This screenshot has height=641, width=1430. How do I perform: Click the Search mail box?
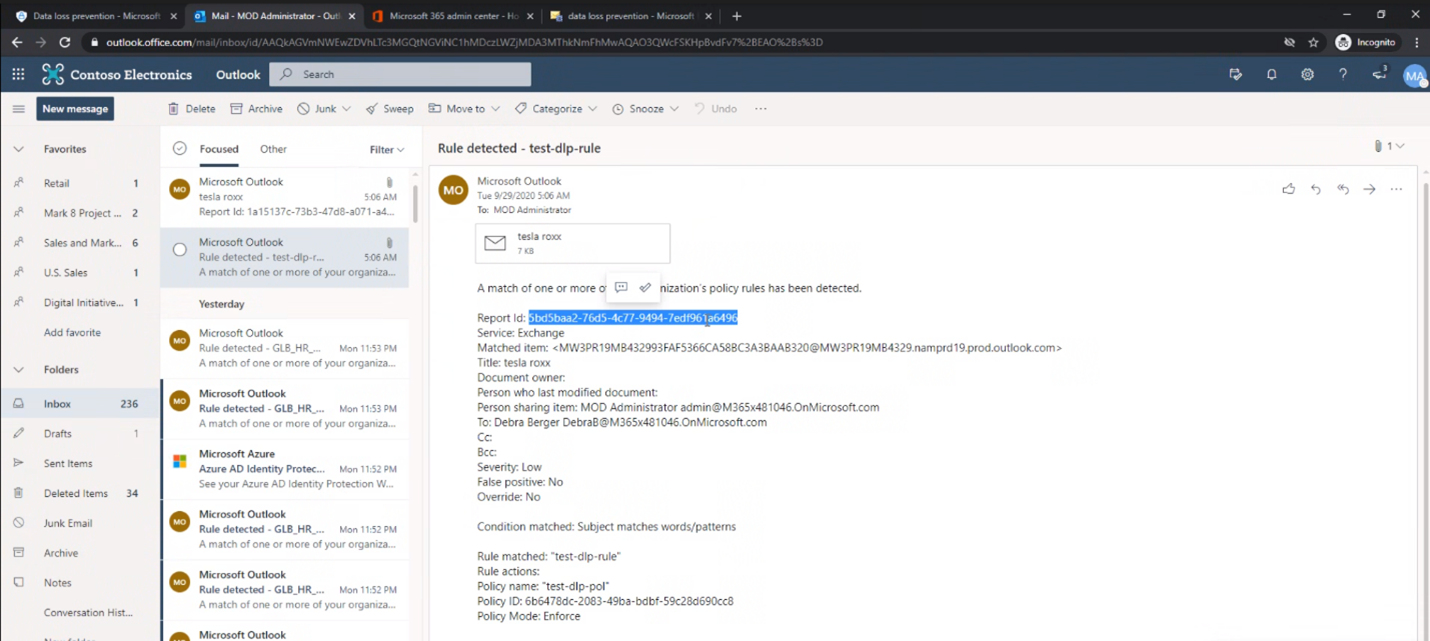[401, 74]
